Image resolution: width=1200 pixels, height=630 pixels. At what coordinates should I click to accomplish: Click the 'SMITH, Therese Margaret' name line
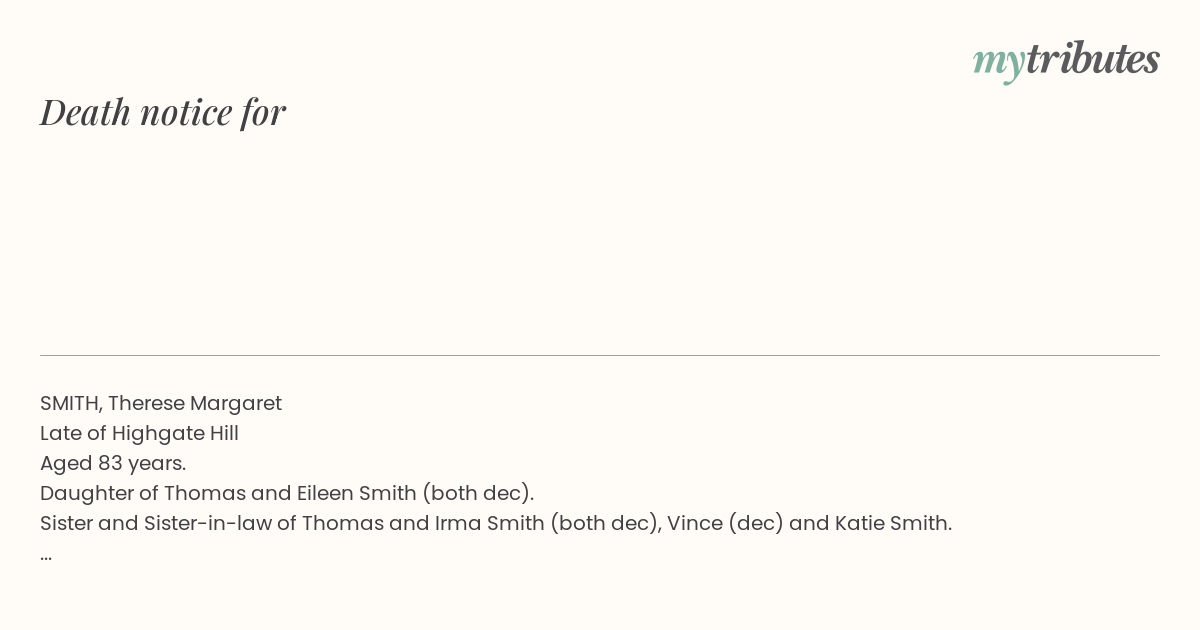[x=161, y=403]
